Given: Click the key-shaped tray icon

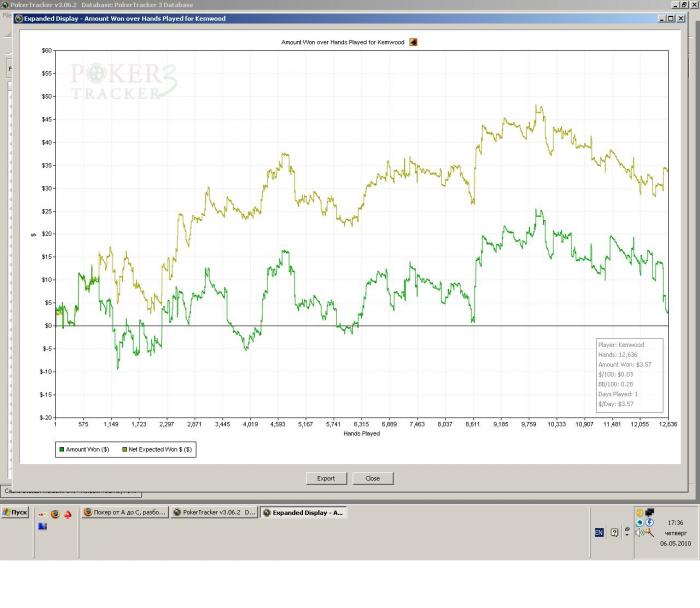Looking at the screenshot, I should (x=650, y=533).
